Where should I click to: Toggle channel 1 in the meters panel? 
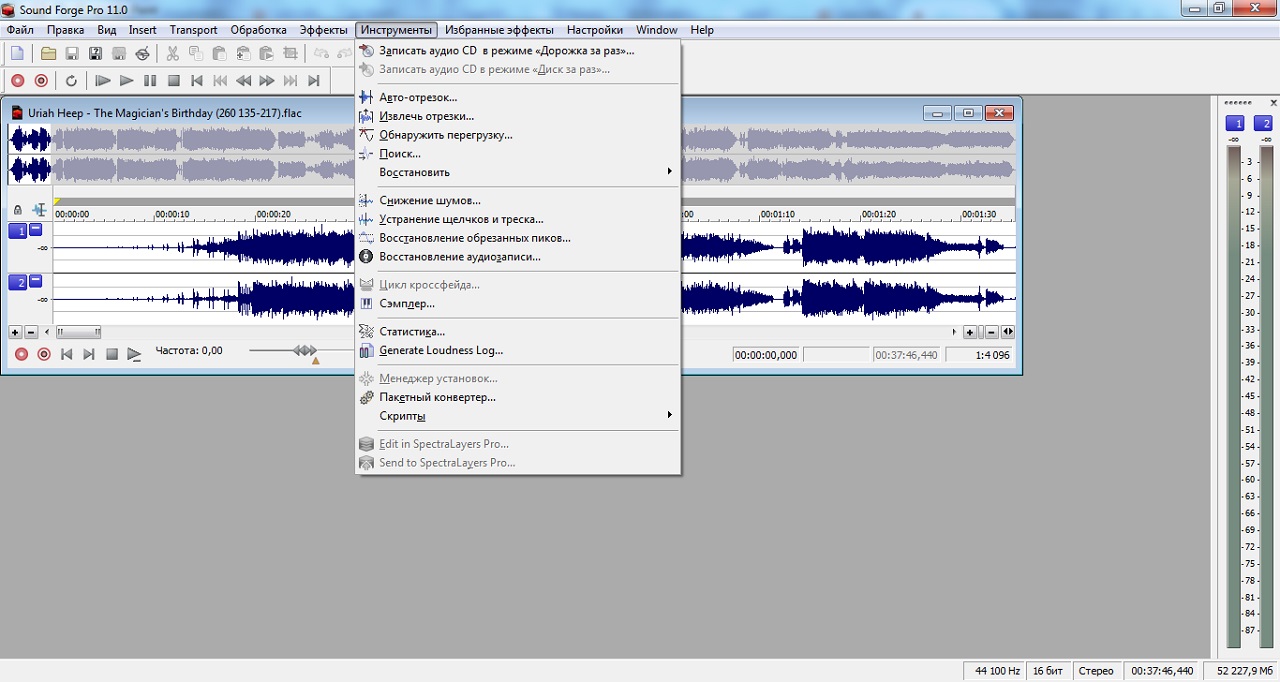tap(1236, 123)
